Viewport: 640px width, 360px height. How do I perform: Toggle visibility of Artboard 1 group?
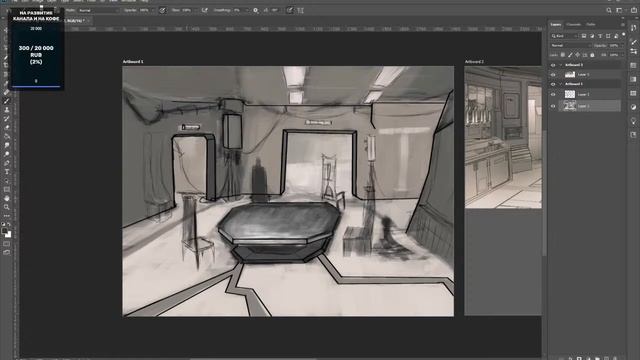click(x=553, y=84)
